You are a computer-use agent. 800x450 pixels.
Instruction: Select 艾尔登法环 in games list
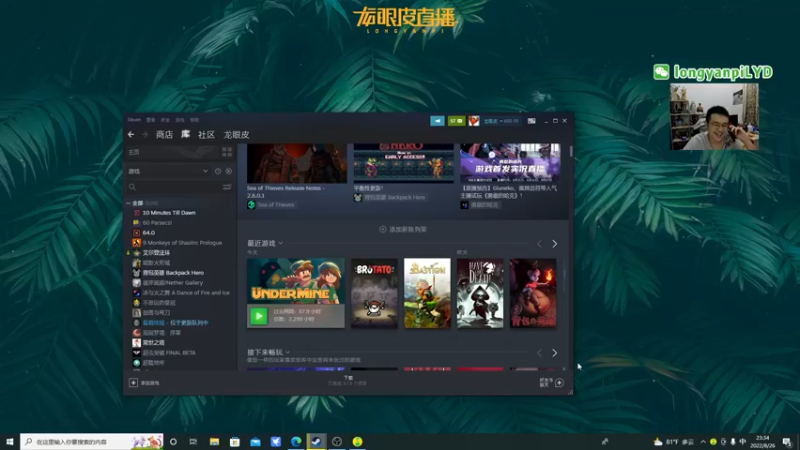156,253
